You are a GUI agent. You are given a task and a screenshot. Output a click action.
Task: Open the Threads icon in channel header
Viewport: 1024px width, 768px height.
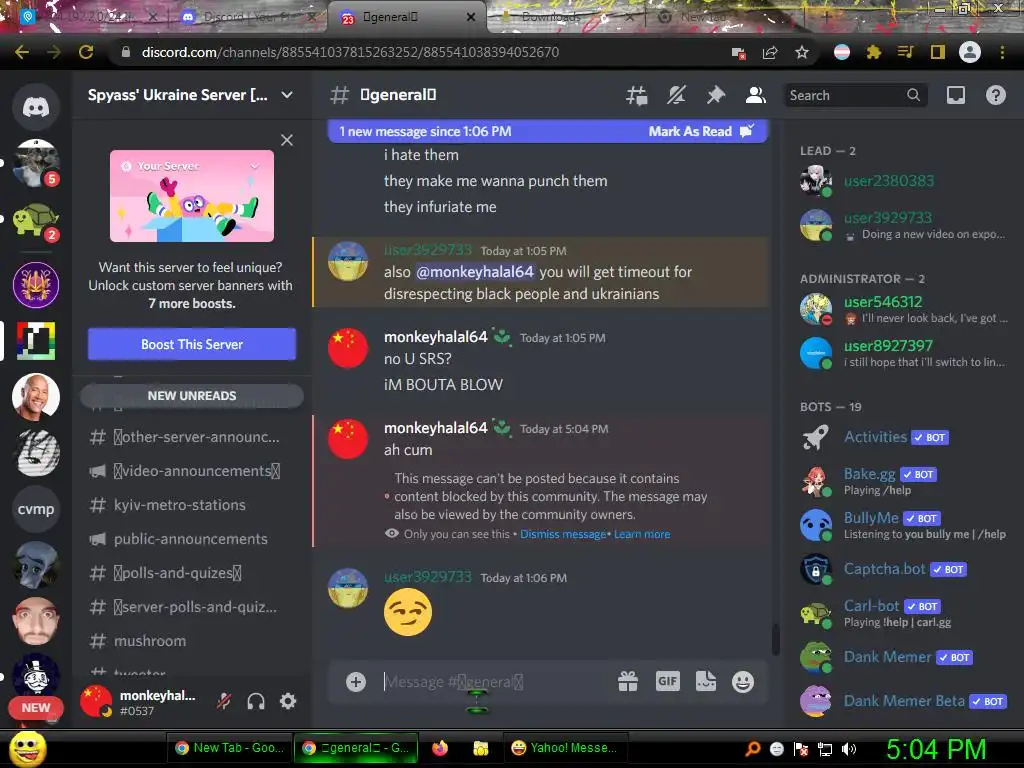click(636, 95)
